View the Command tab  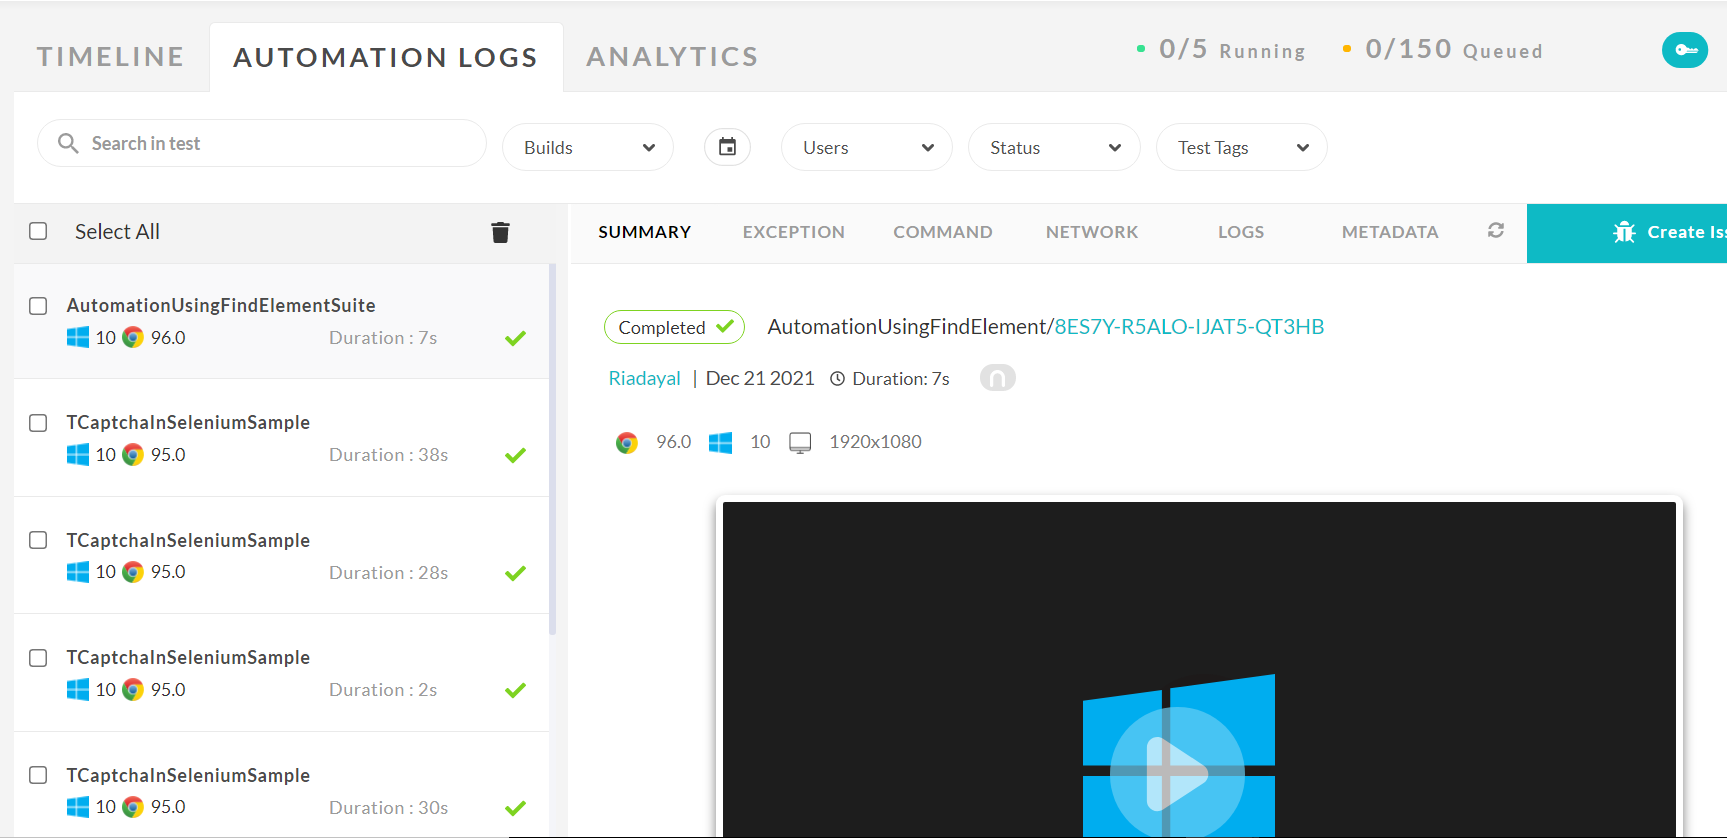[x=943, y=232]
